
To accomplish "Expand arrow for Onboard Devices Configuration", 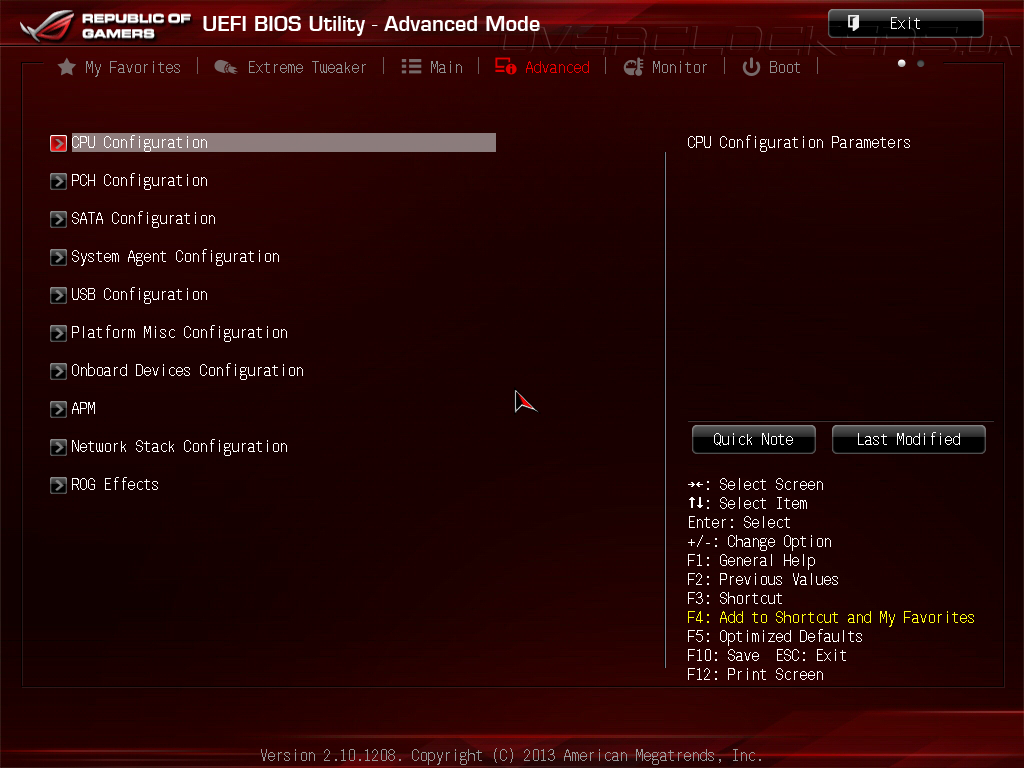I will [58, 371].
